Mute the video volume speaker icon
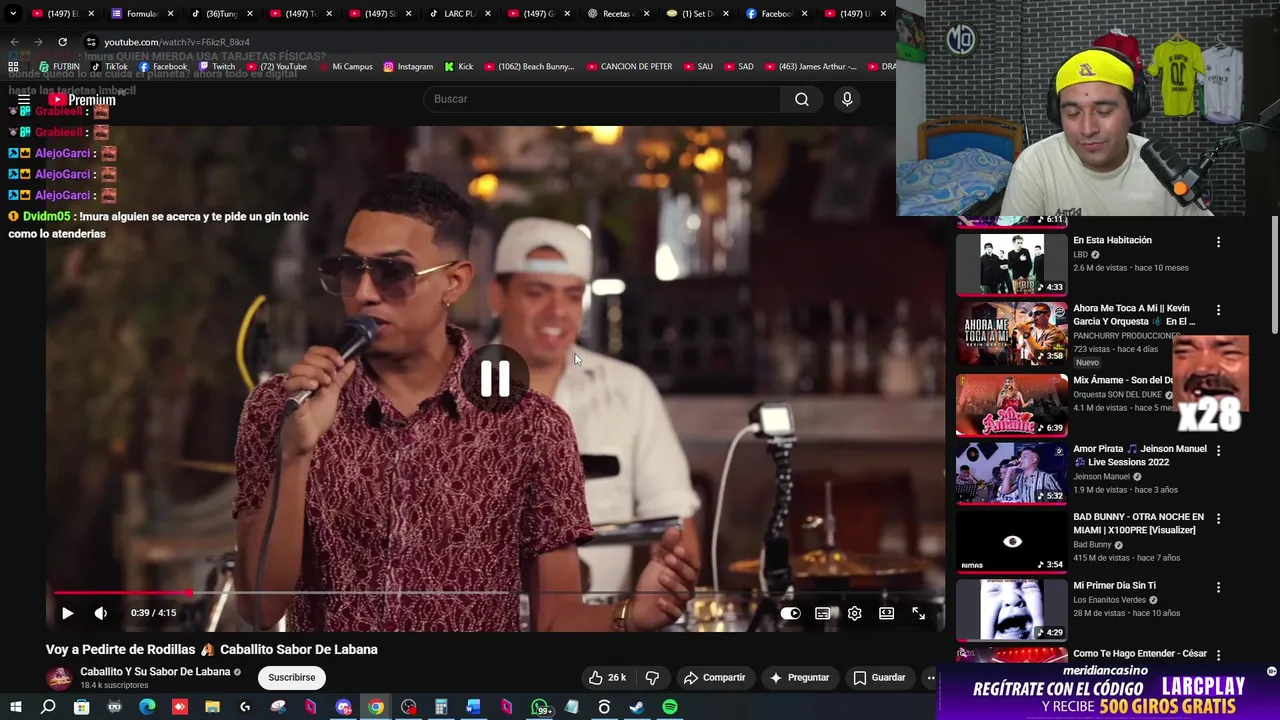This screenshot has width=1280, height=720. tap(100, 613)
